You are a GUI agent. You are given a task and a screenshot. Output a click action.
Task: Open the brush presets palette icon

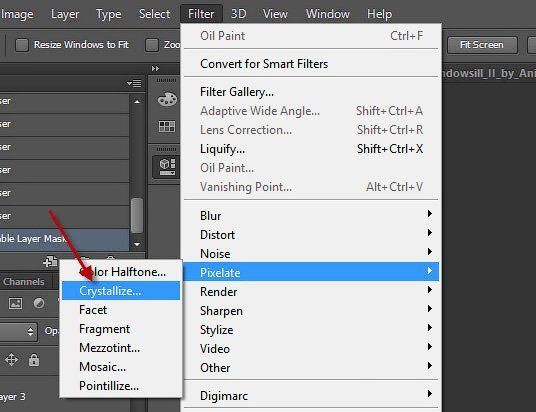tap(167, 99)
